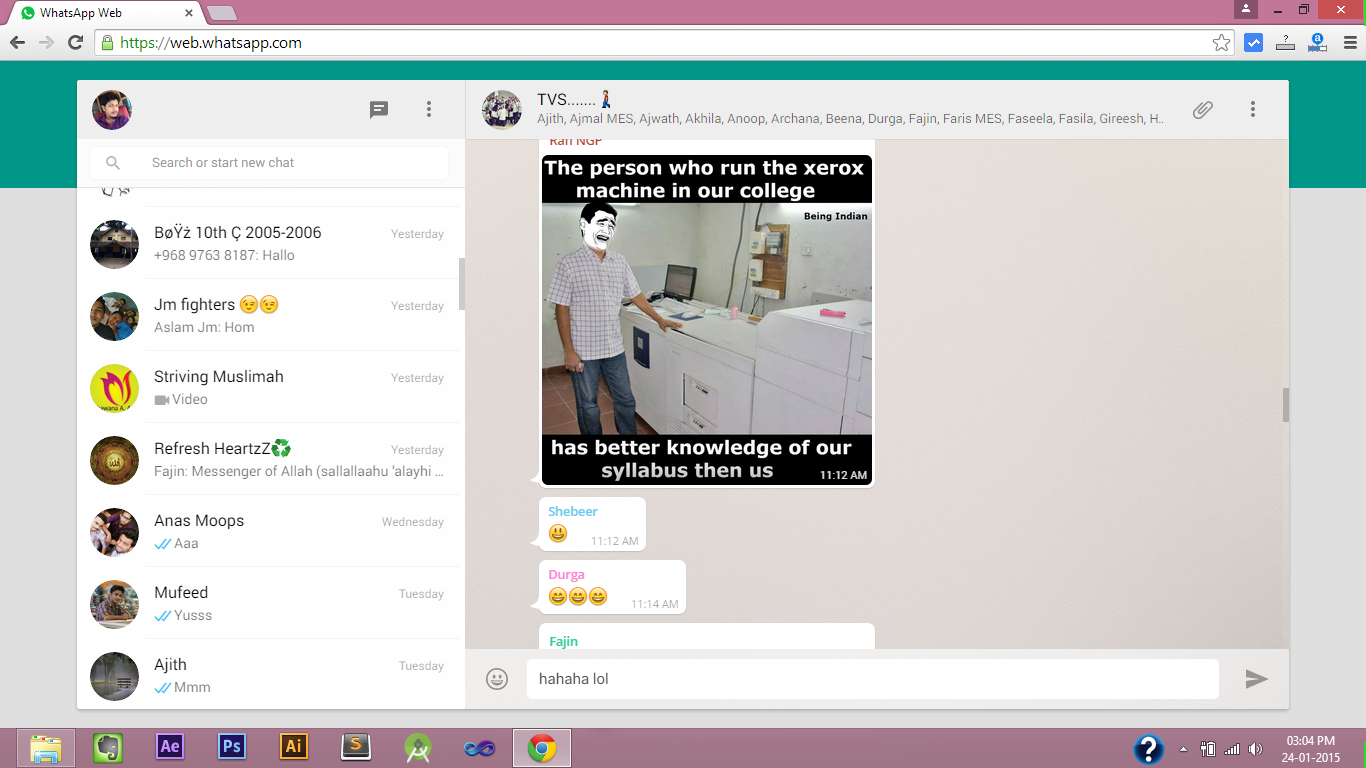Bookmark the page using the star icon
This screenshot has height=768, width=1366.
pyautogui.click(x=1222, y=42)
